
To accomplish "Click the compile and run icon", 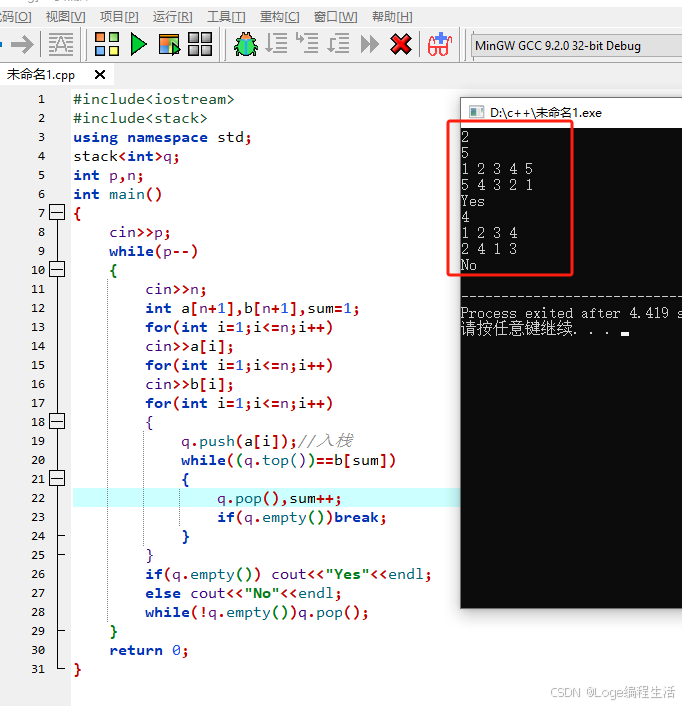I will pos(169,44).
